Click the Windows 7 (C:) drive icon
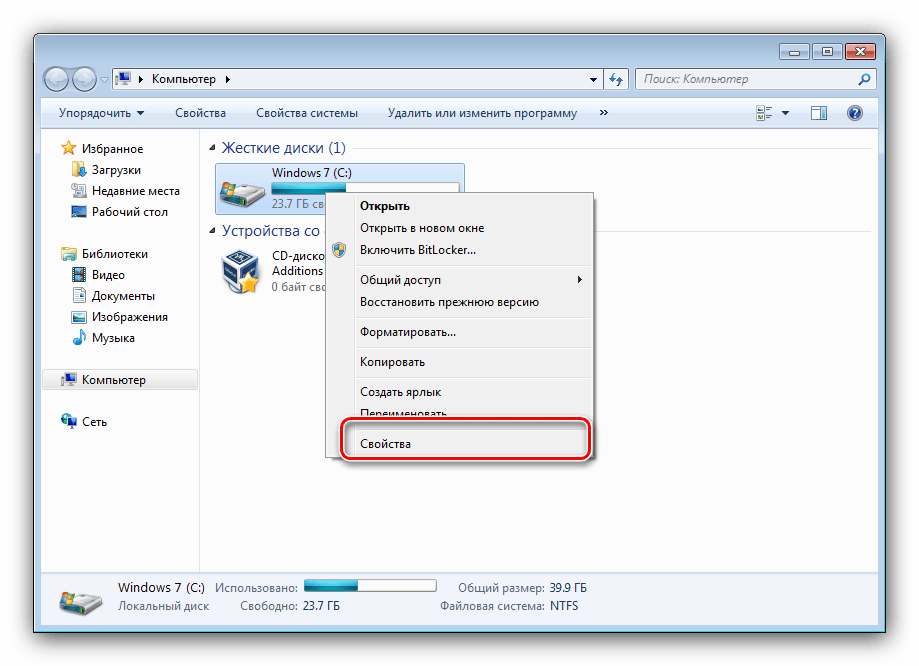 [241, 193]
